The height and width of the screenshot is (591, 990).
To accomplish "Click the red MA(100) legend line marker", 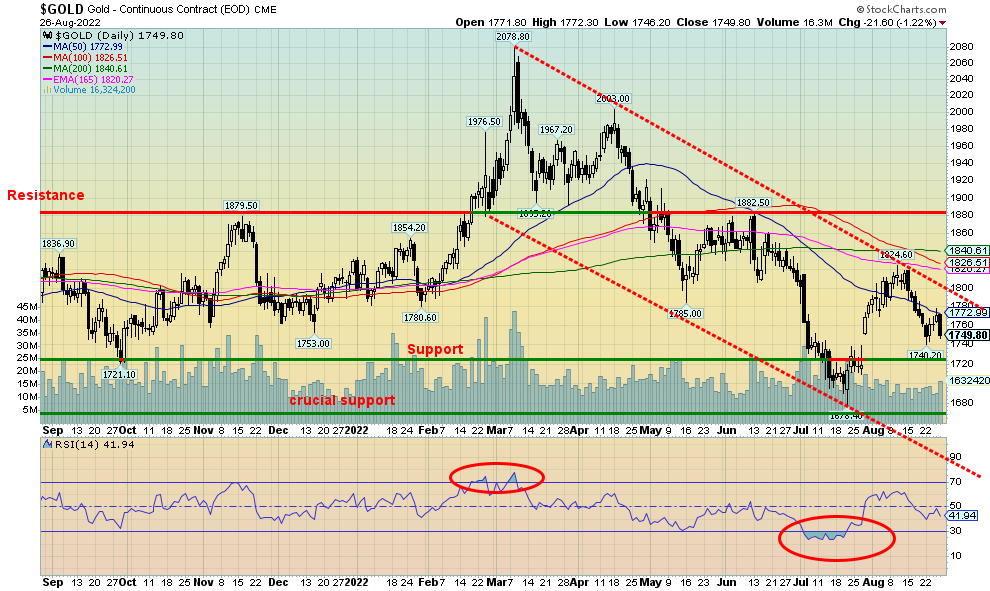I will [x=47, y=57].
